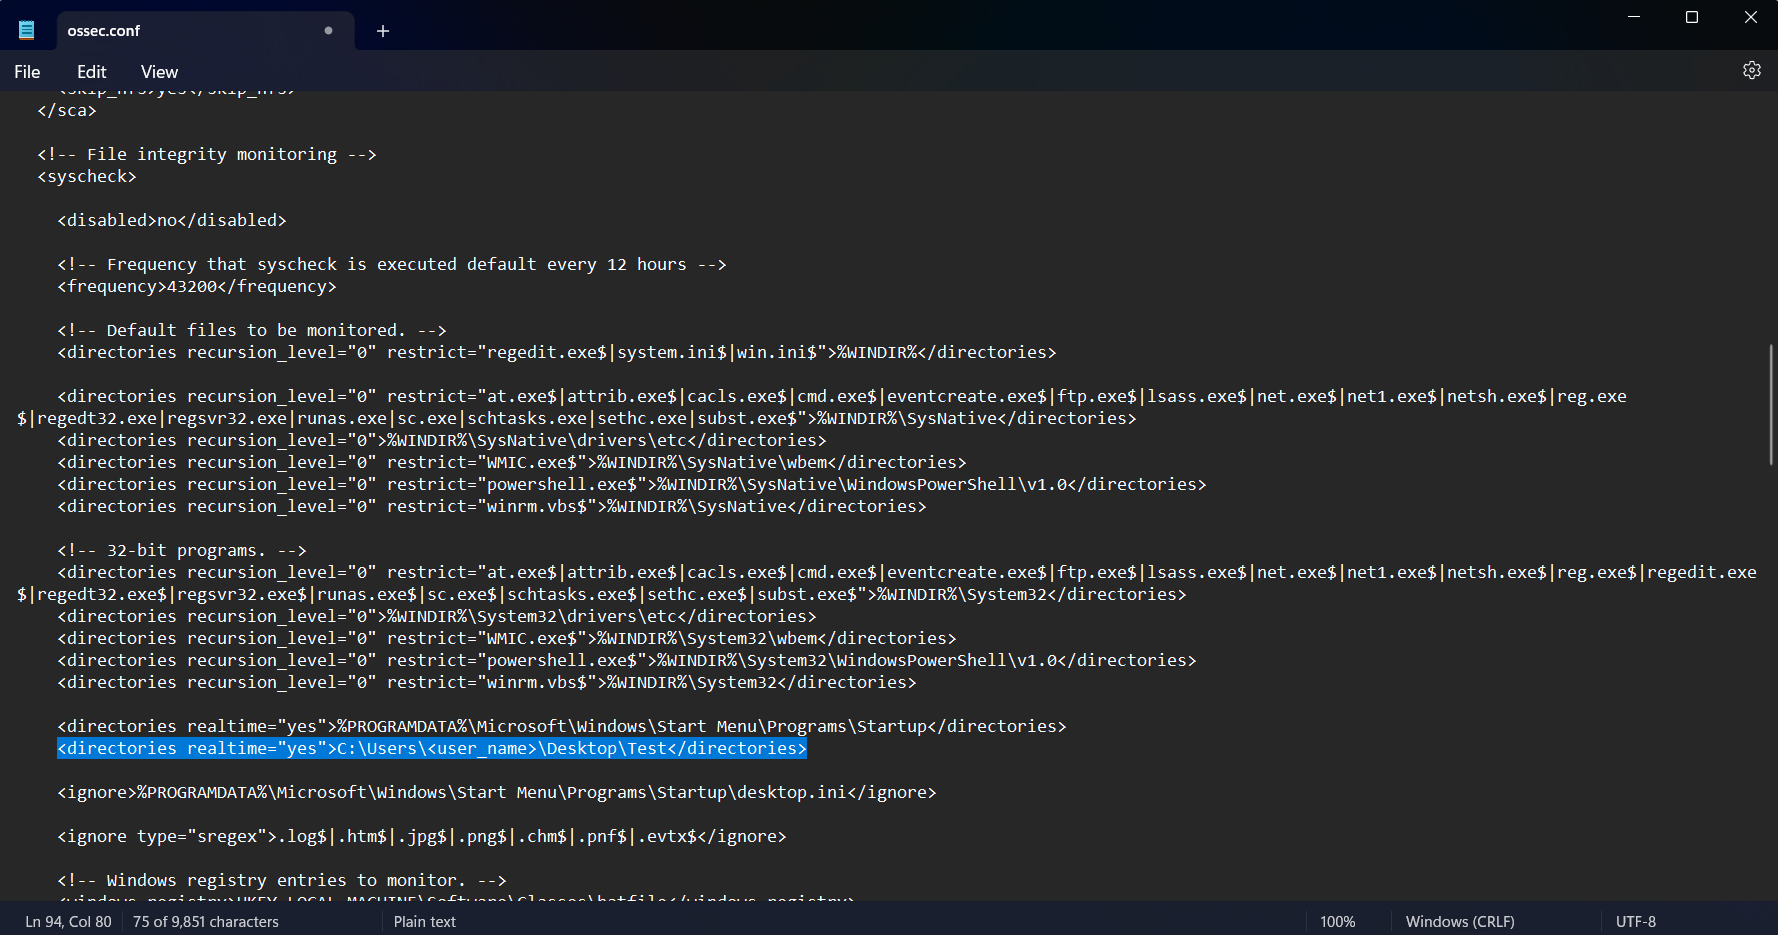Click the System32\wbem WMIC.exe line
Viewport: 1778px width, 935px height.
coord(507,638)
